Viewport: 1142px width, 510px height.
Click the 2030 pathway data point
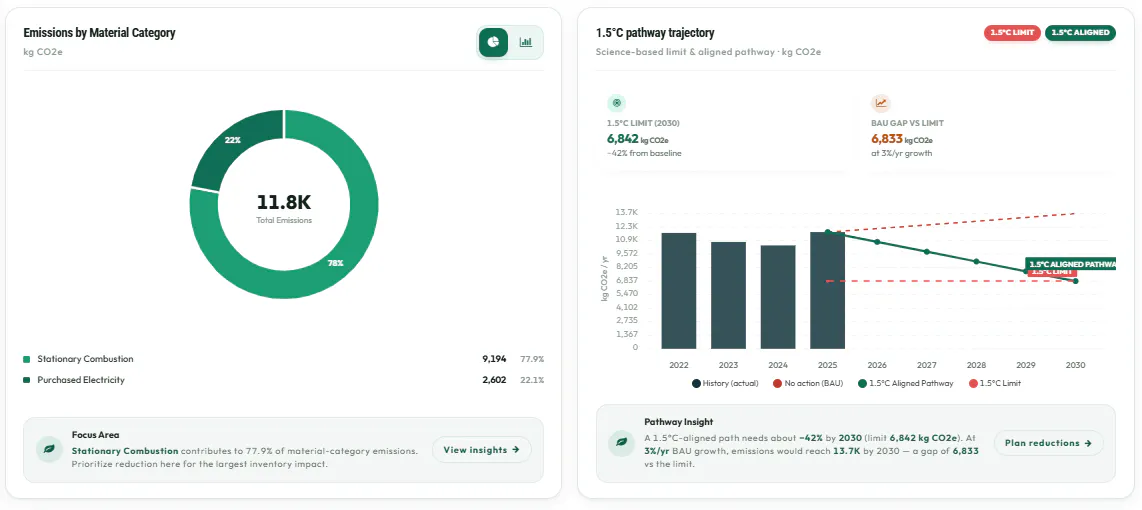1075,280
